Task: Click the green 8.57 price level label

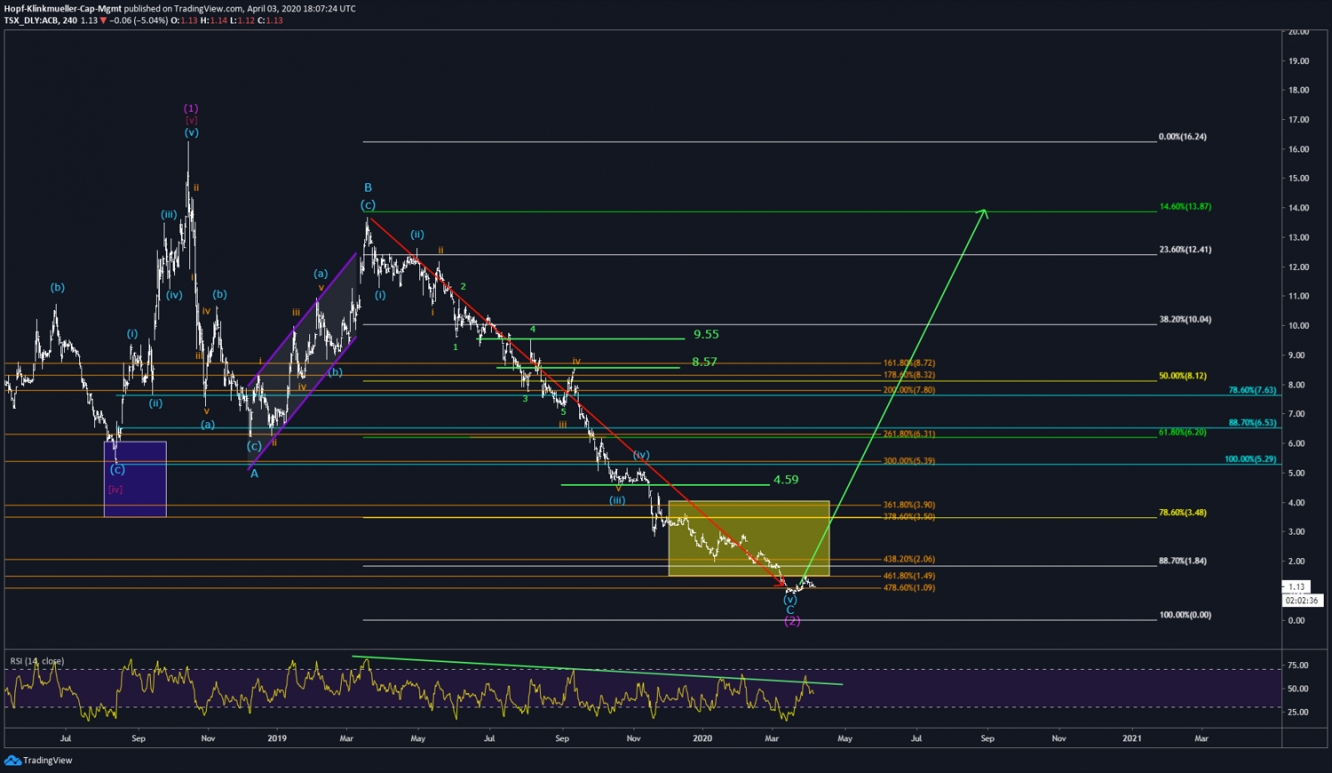Action: coord(706,362)
